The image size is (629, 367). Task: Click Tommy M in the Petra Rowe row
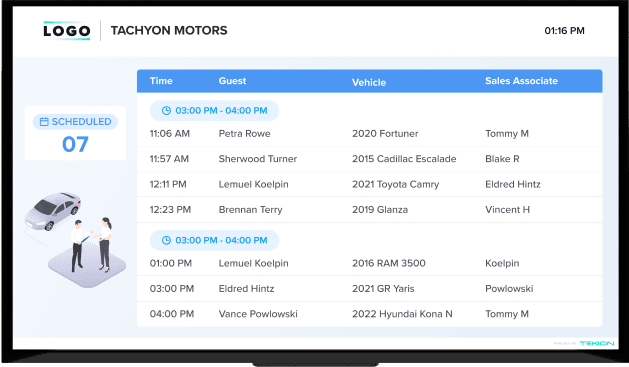(507, 134)
